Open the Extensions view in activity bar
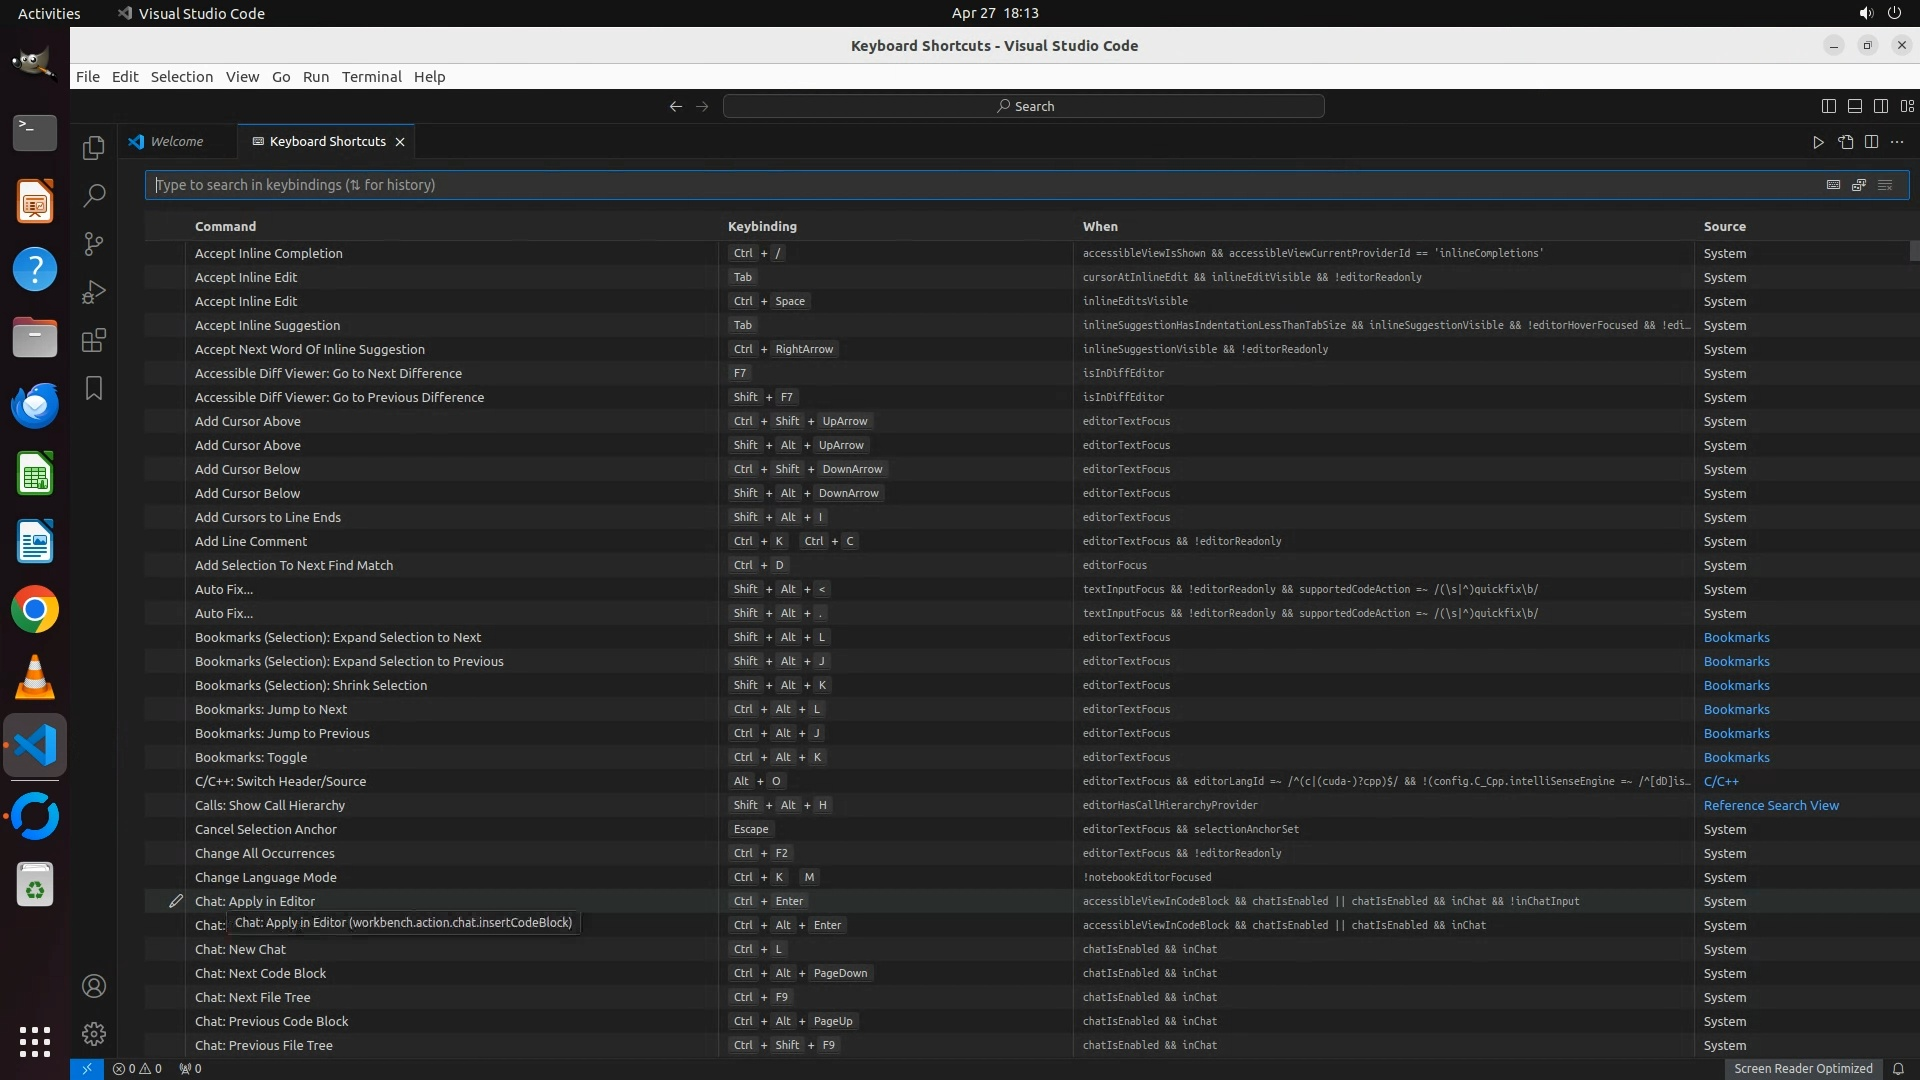The image size is (1920, 1080). [x=93, y=341]
